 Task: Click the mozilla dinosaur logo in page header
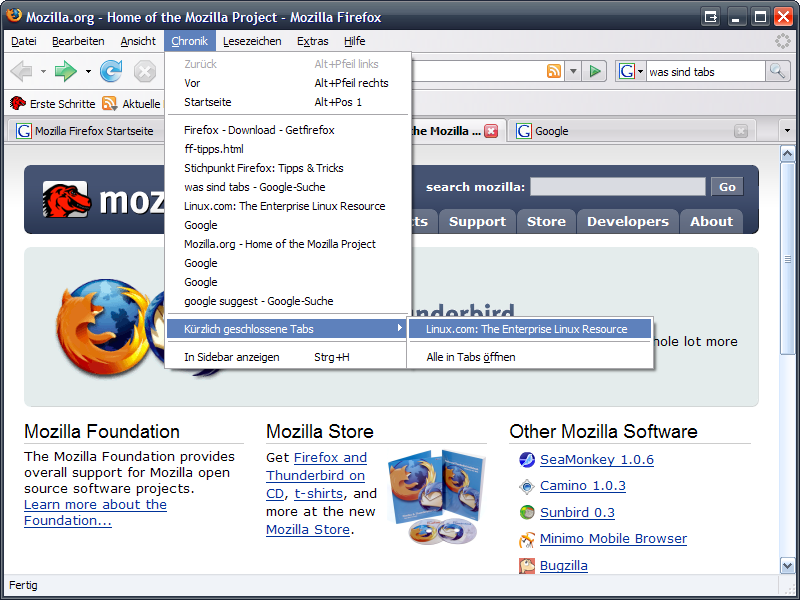(x=66, y=199)
